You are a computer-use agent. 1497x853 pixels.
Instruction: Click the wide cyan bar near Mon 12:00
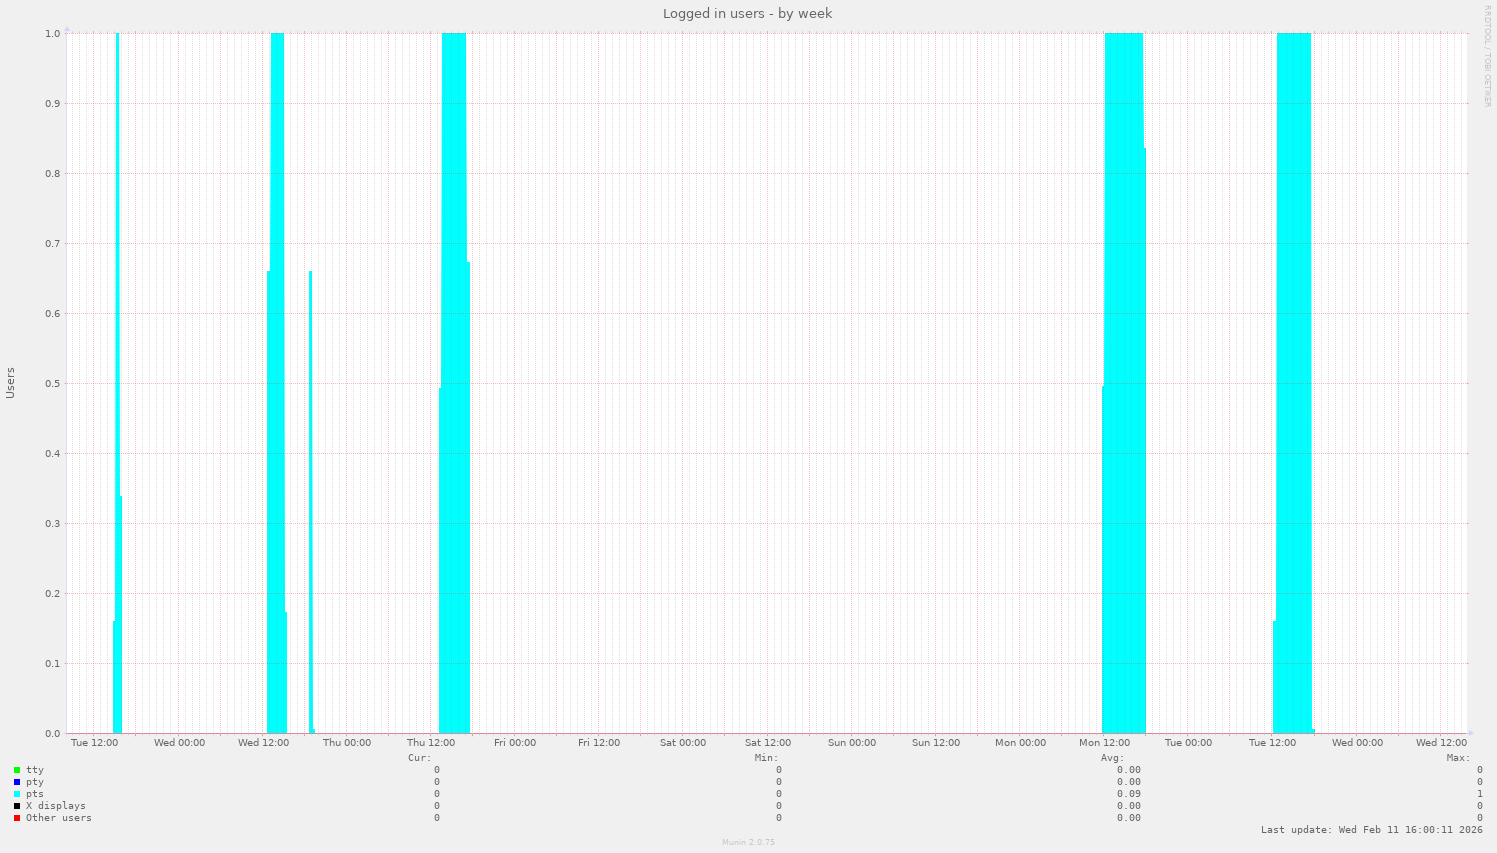[x=1124, y=400]
